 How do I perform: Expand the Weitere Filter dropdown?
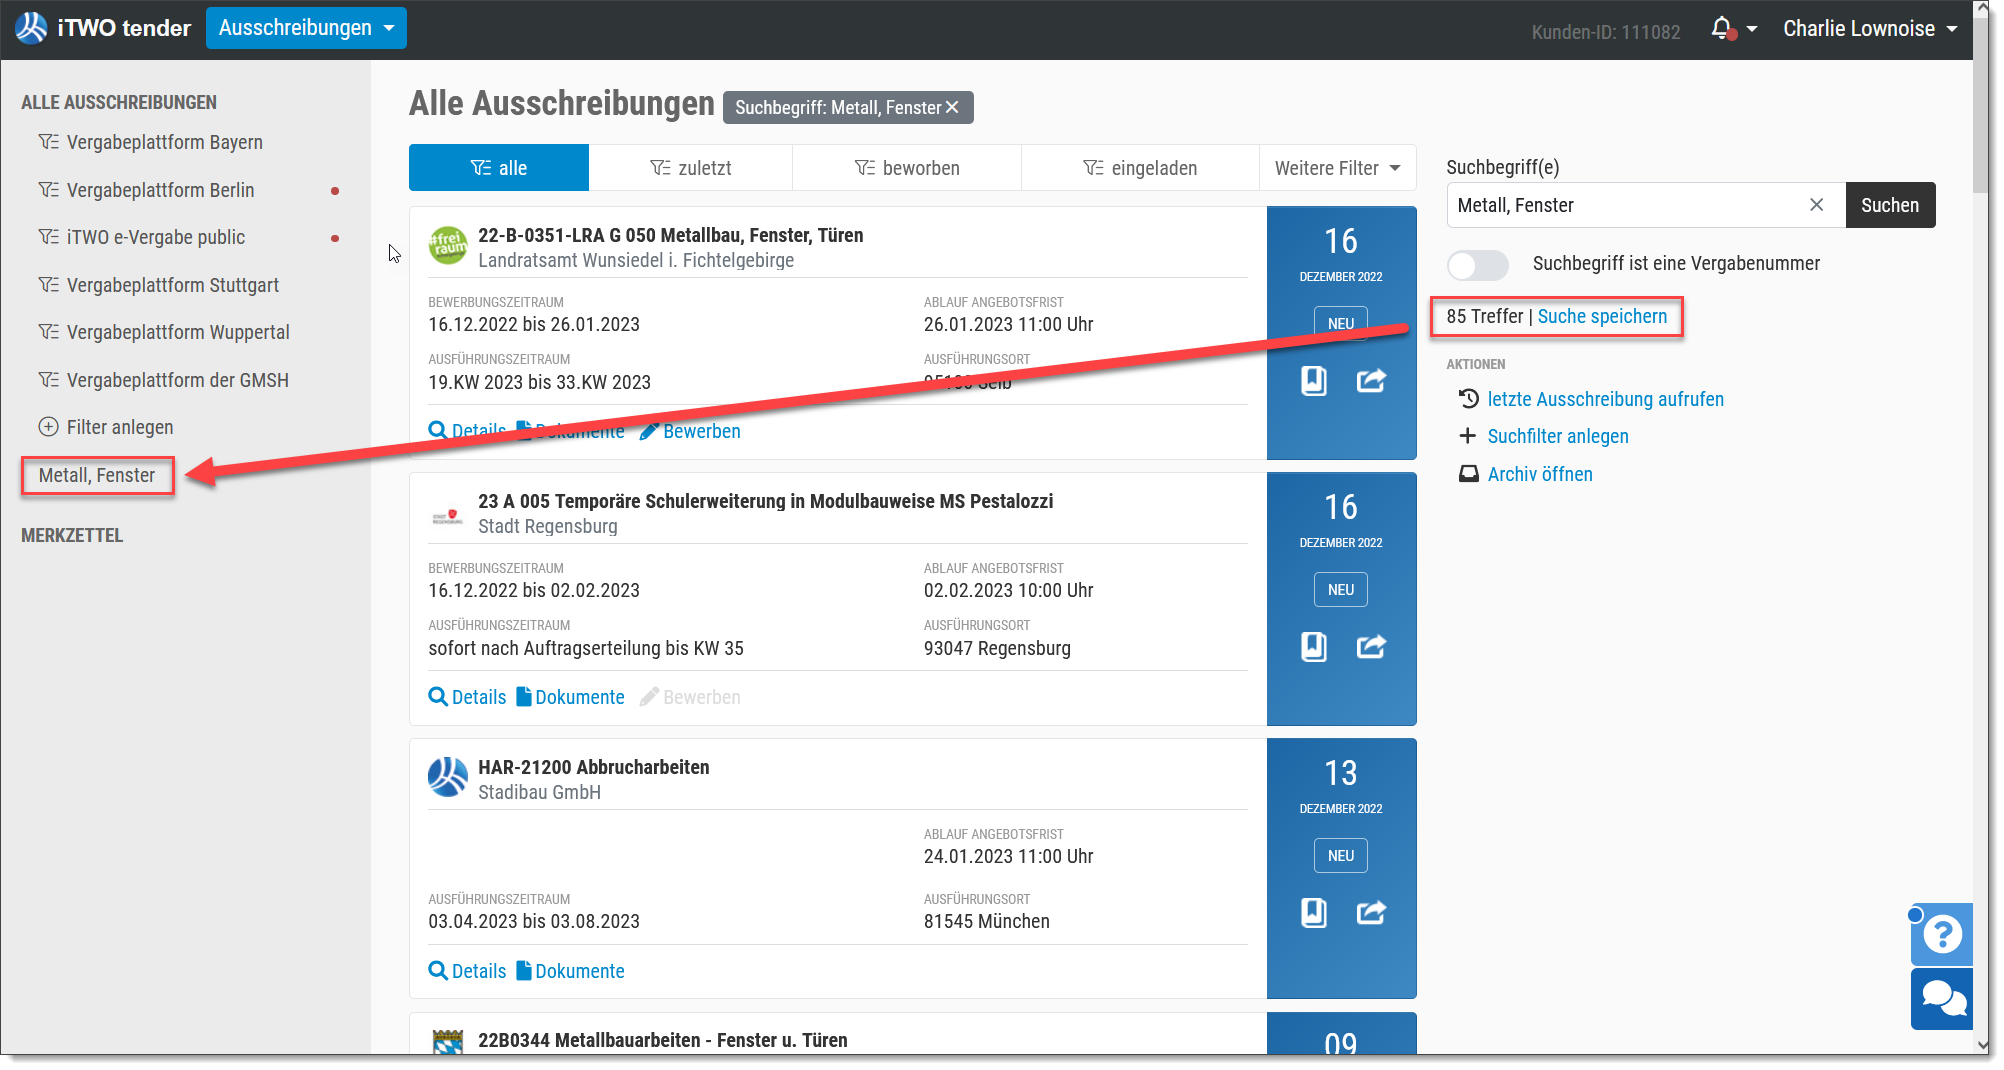1337,168
